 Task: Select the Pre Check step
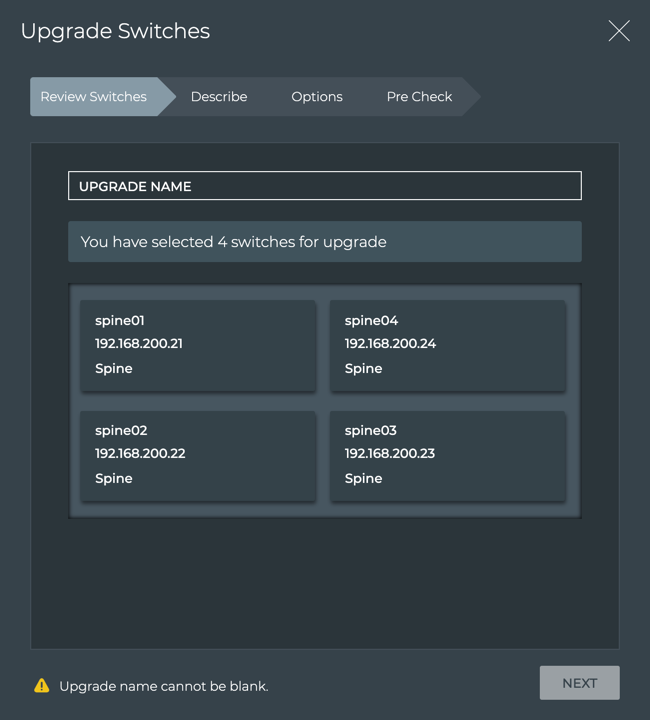coord(419,97)
